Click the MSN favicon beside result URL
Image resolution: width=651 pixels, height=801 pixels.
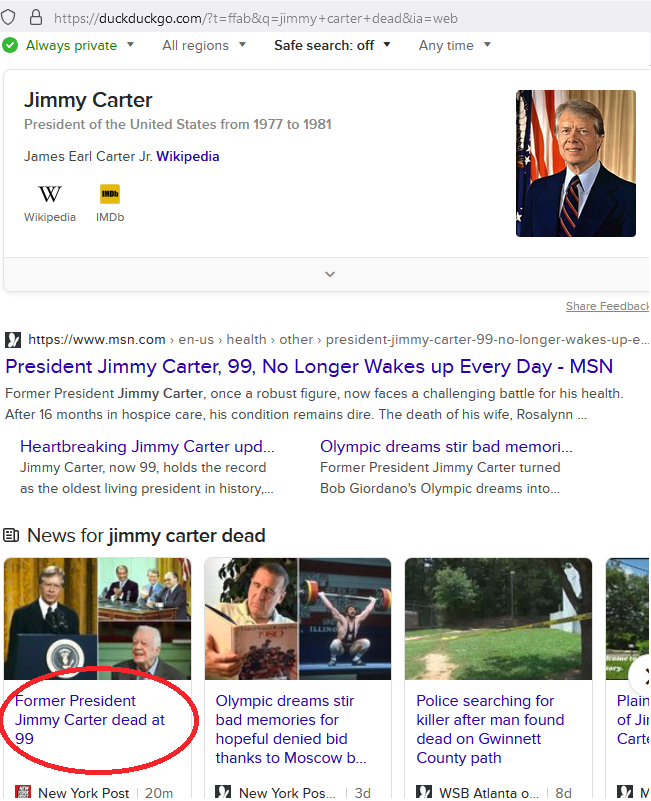point(13,340)
